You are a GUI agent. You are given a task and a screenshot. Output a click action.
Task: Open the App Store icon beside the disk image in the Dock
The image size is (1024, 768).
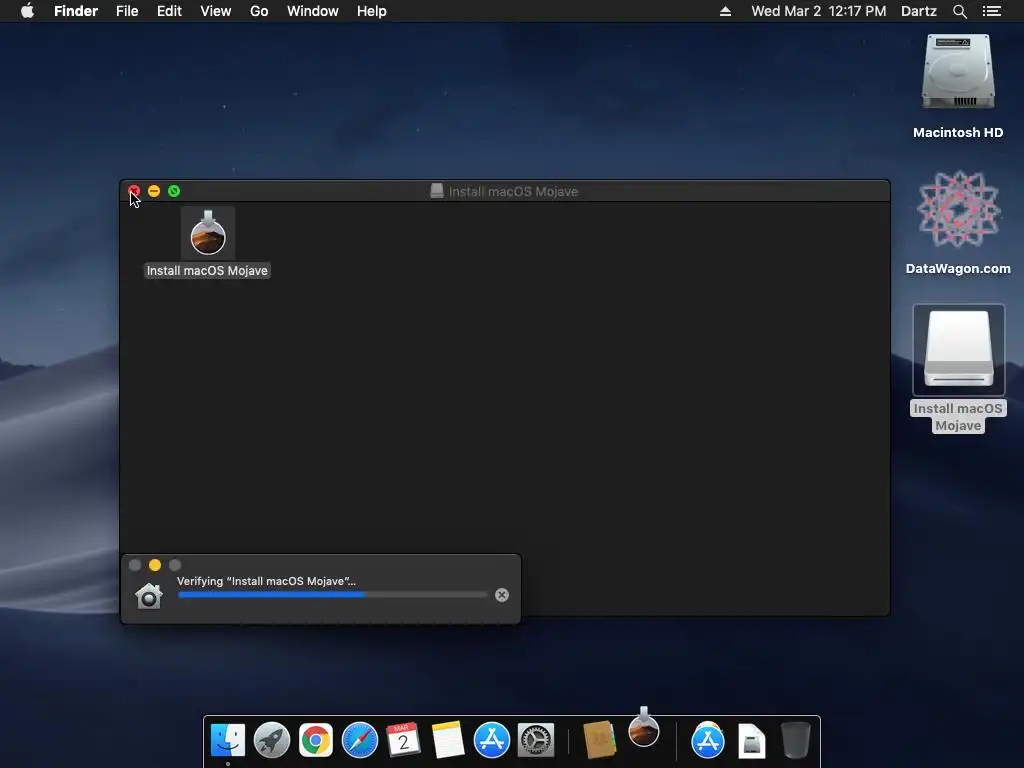click(708, 740)
